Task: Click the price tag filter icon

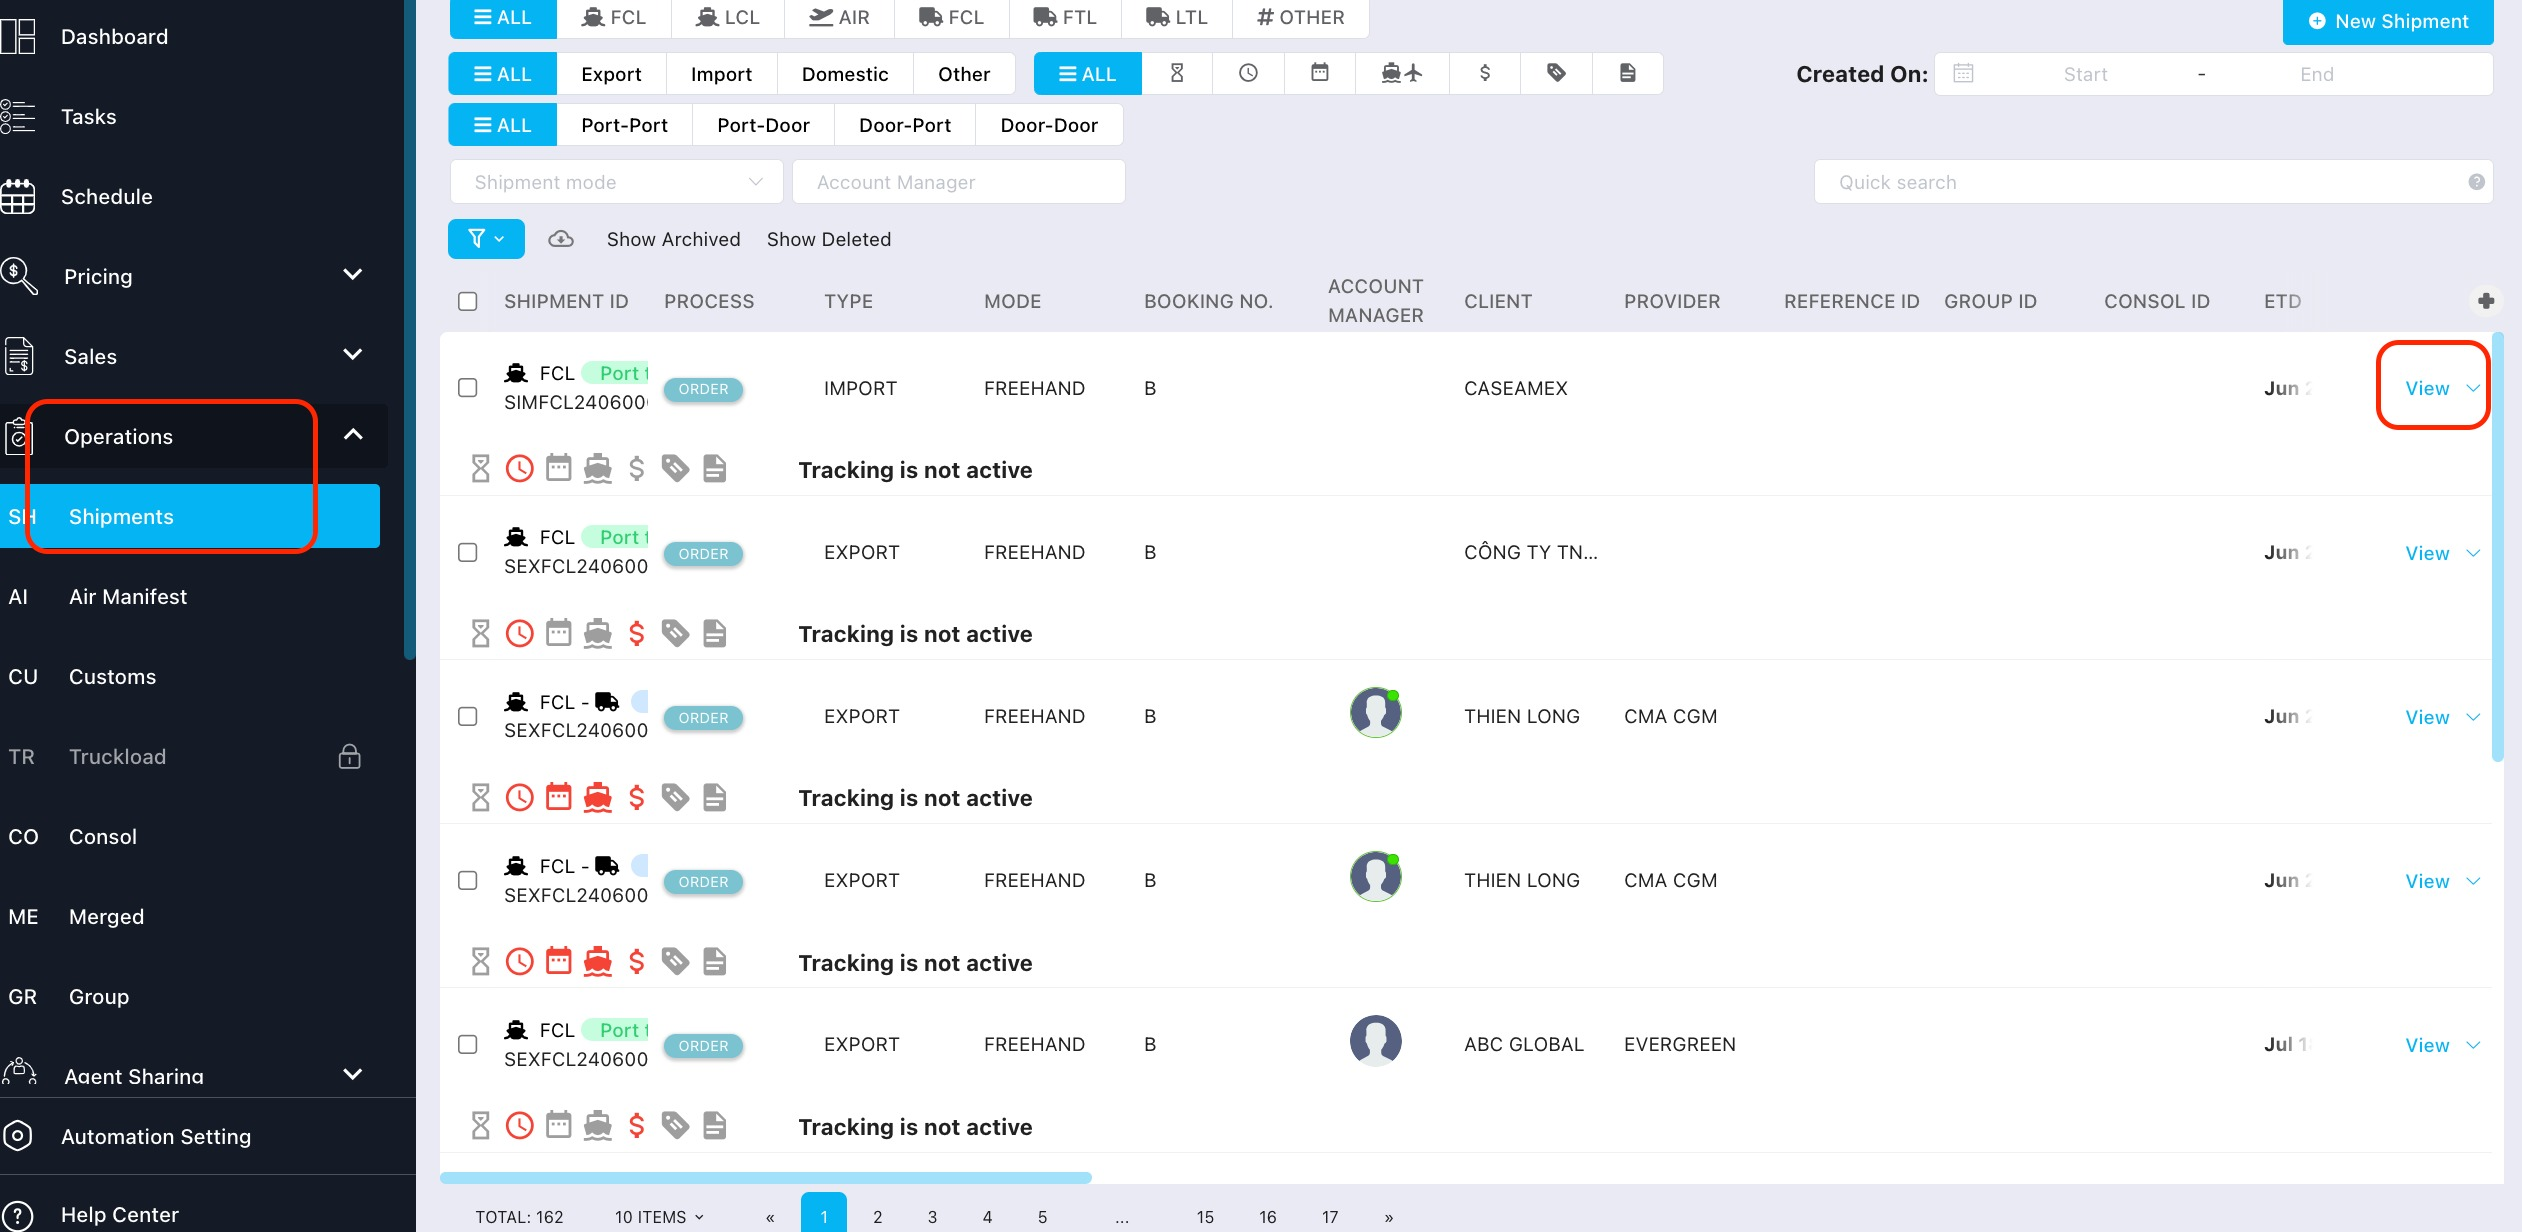Action: pyautogui.click(x=1556, y=73)
